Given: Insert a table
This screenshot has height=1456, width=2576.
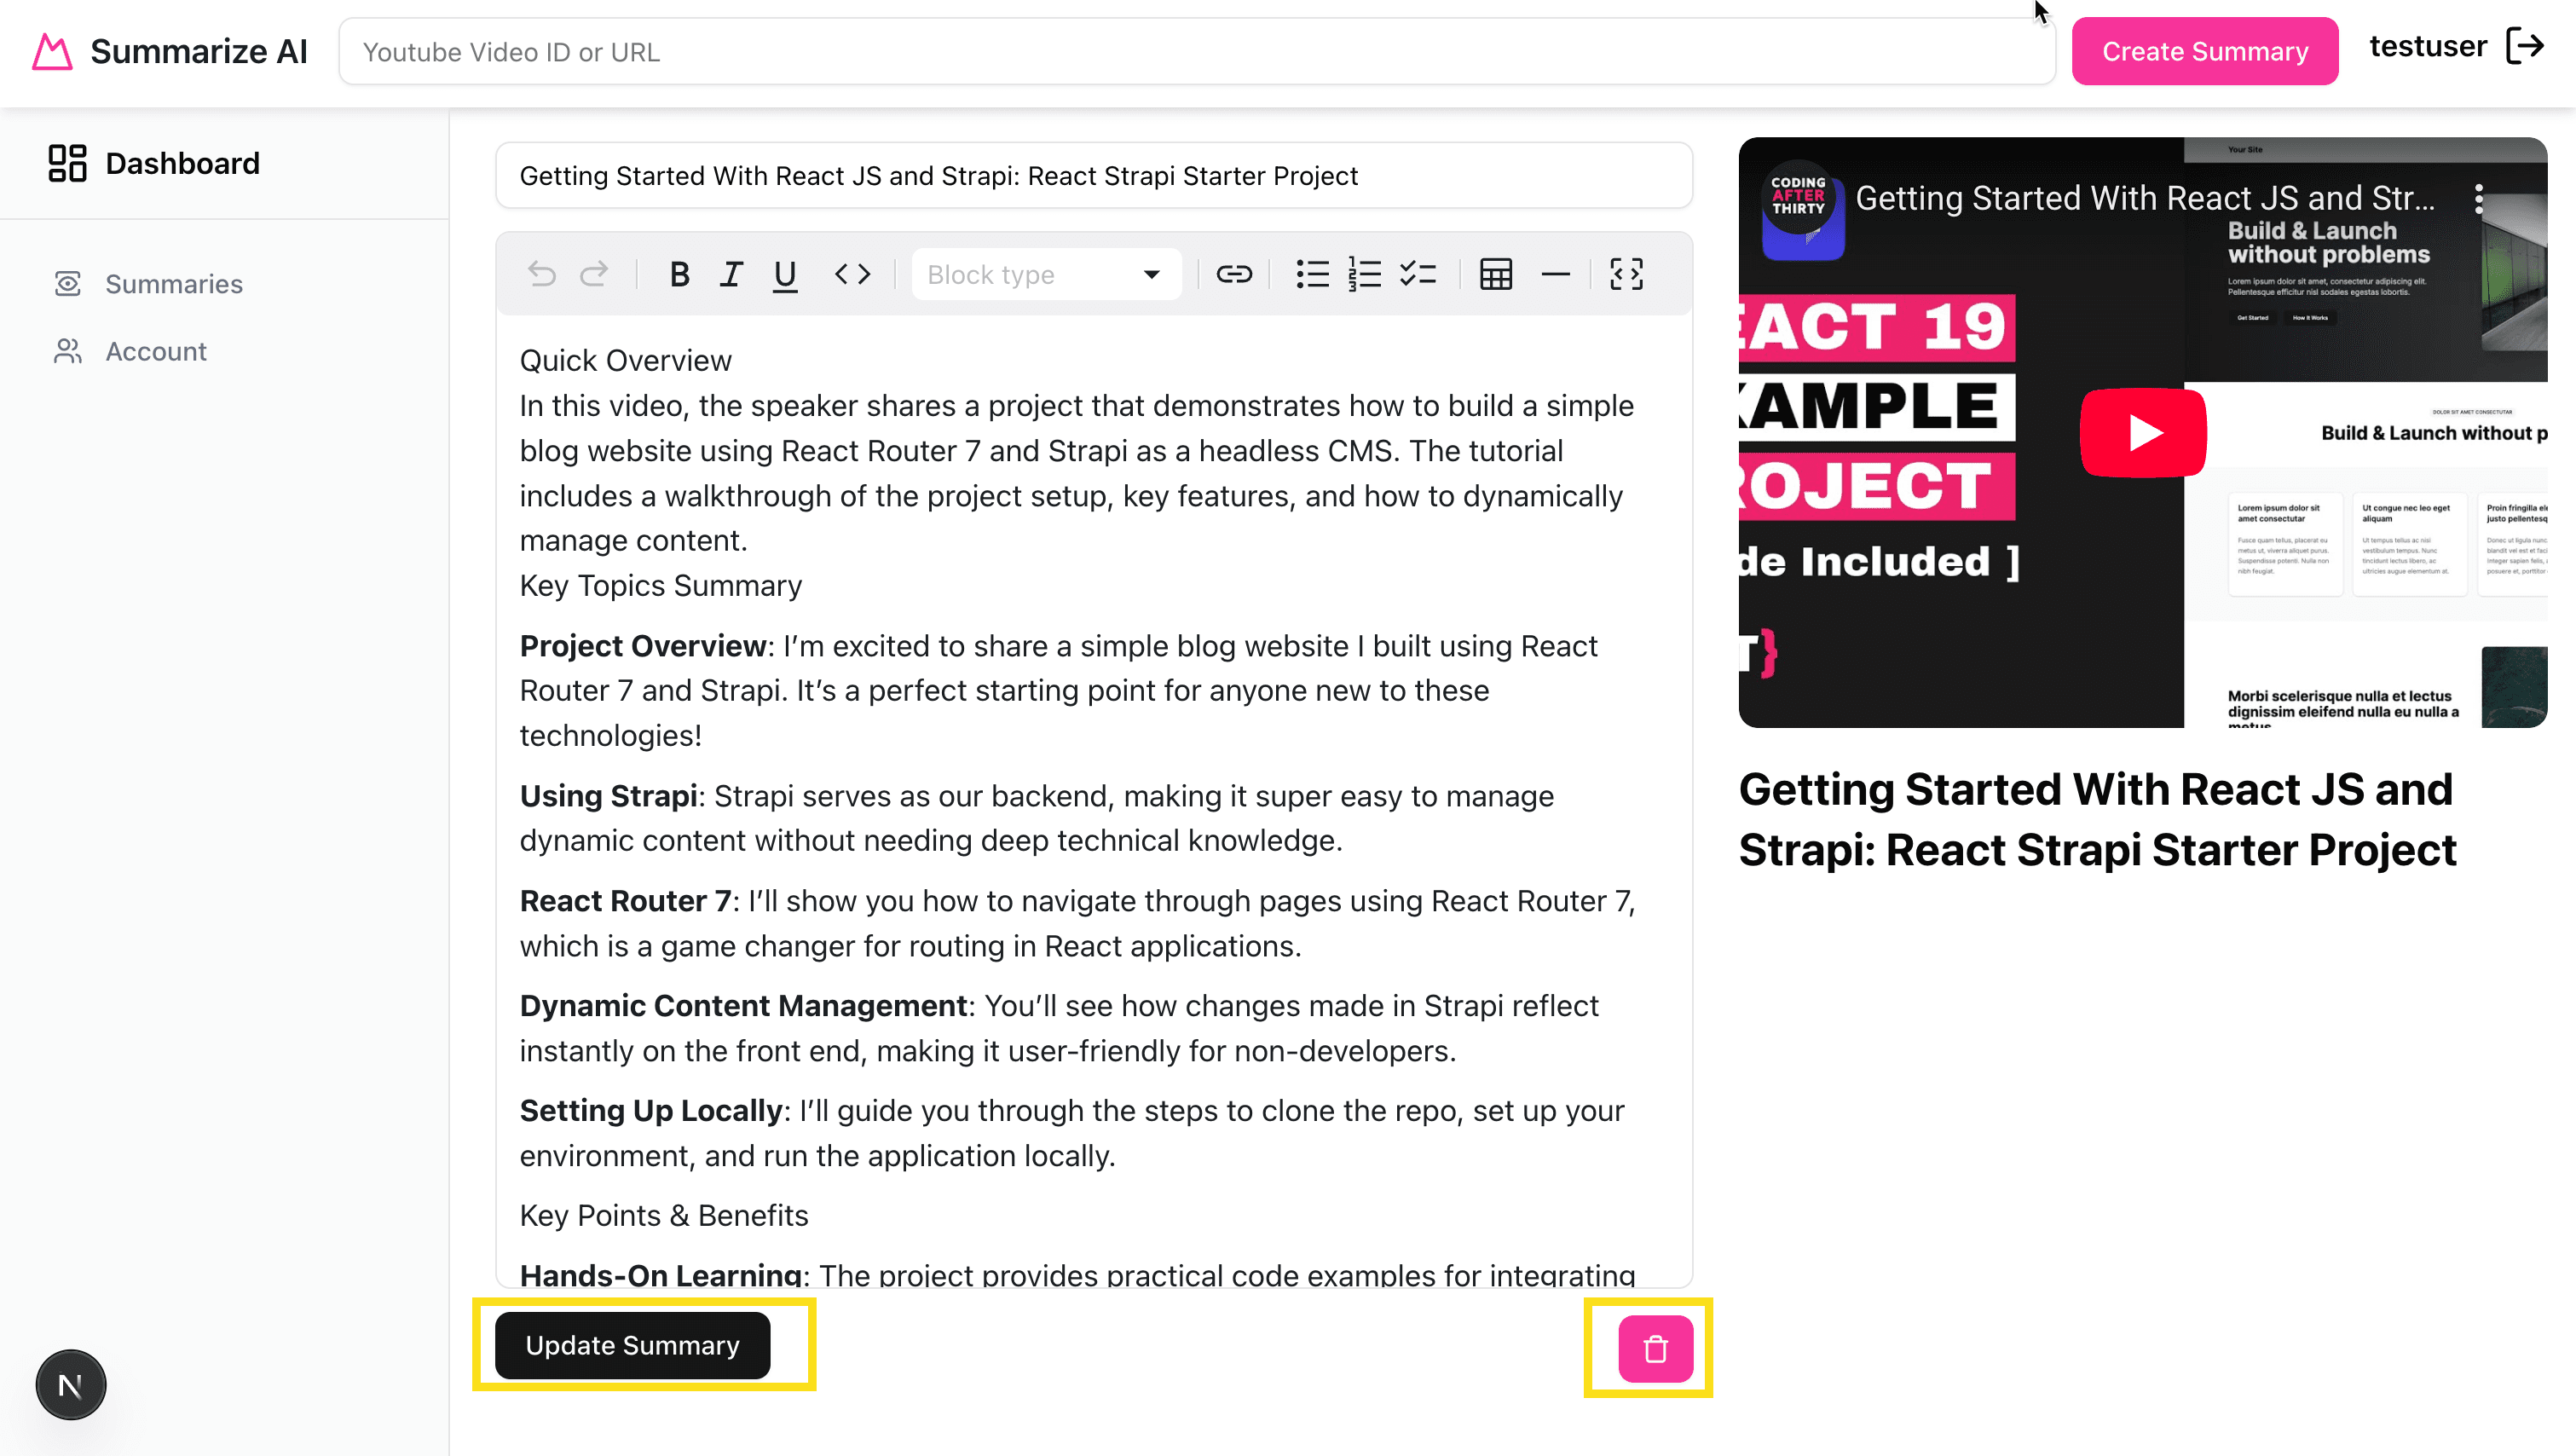Looking at the screenshot, I should tap(1496, 274).
